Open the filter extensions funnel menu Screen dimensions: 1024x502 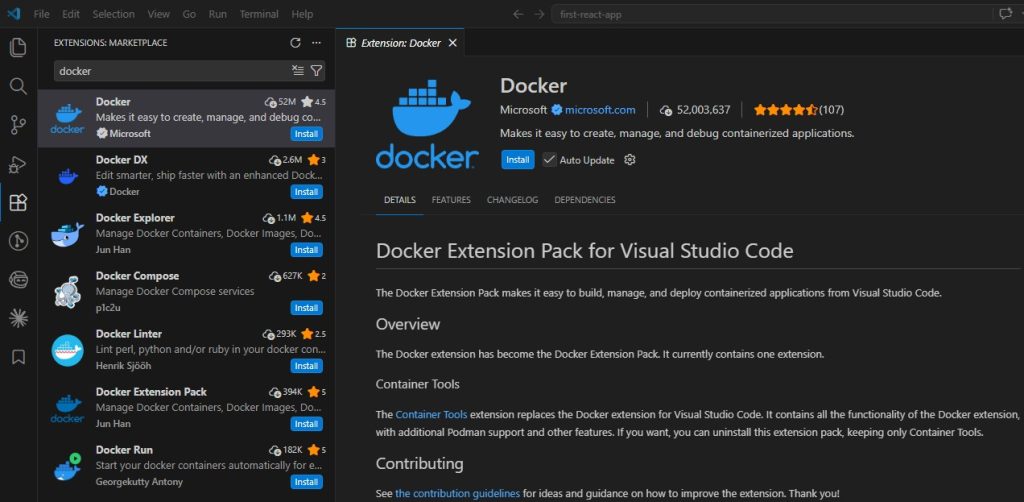pyautogui.click(x=316, y=71)
